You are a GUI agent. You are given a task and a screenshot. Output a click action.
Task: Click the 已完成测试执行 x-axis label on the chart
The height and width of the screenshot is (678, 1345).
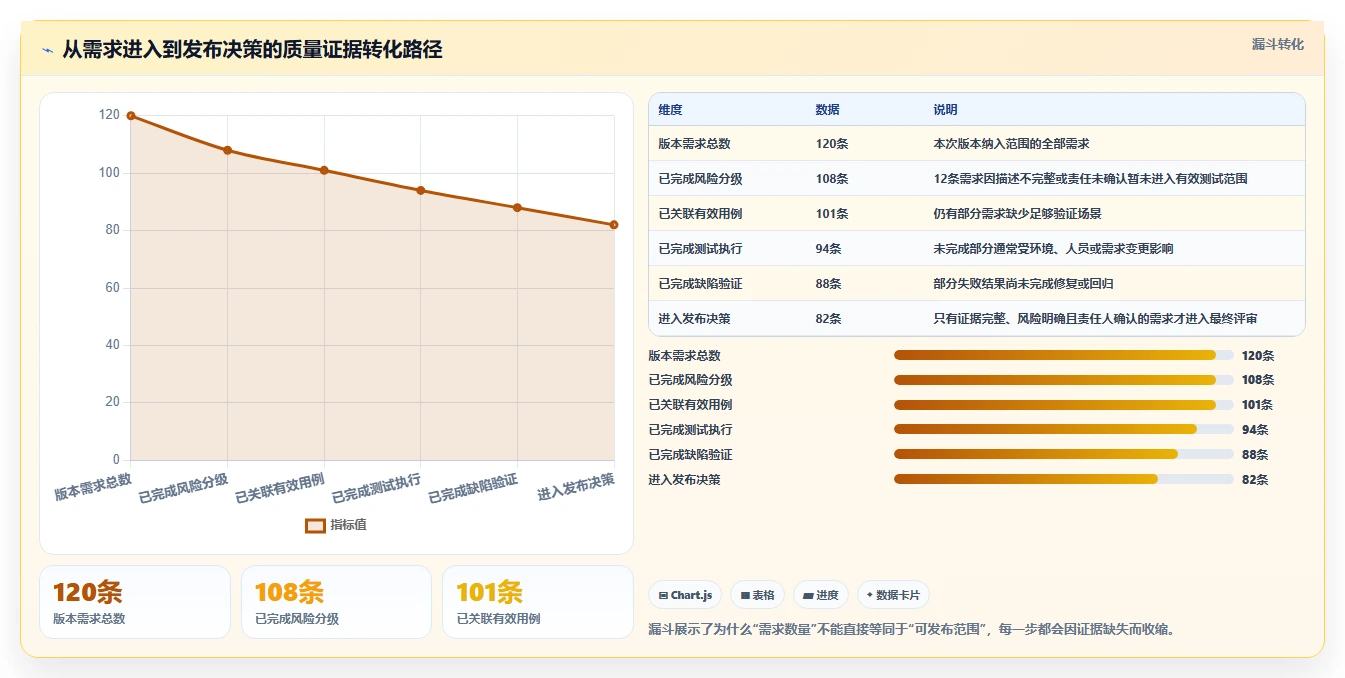pos(377,487)
